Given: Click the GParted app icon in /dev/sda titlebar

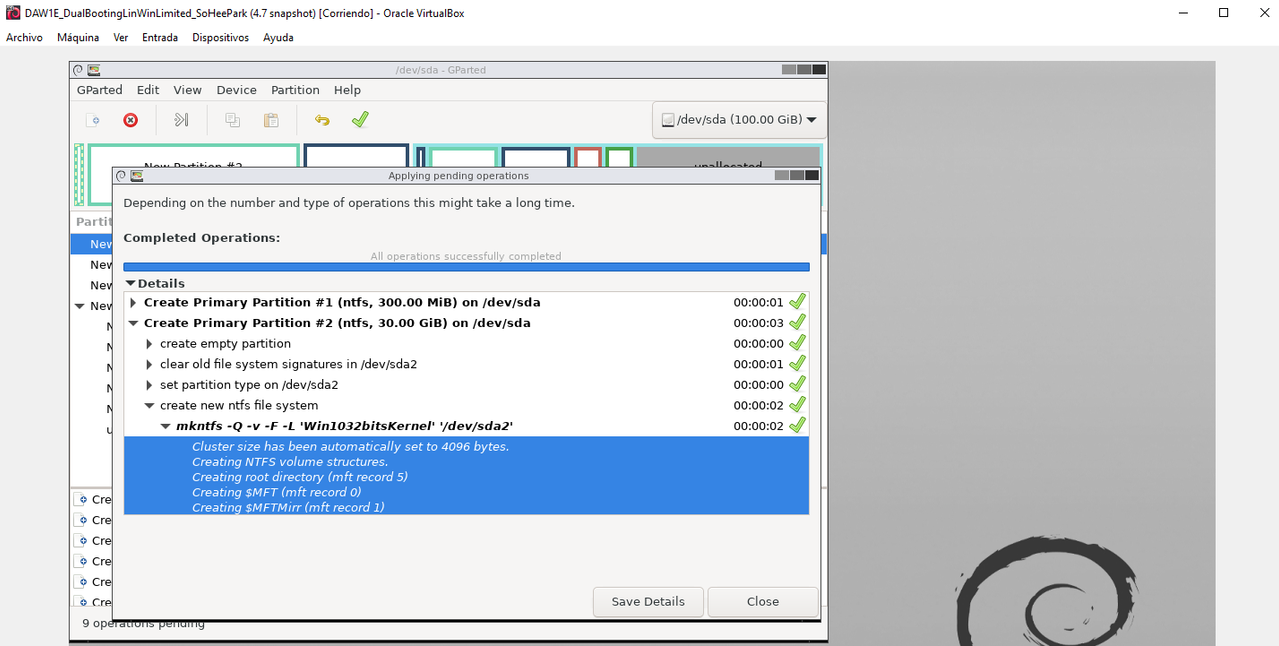Looking at the screenshot, I should pos(94,70).
